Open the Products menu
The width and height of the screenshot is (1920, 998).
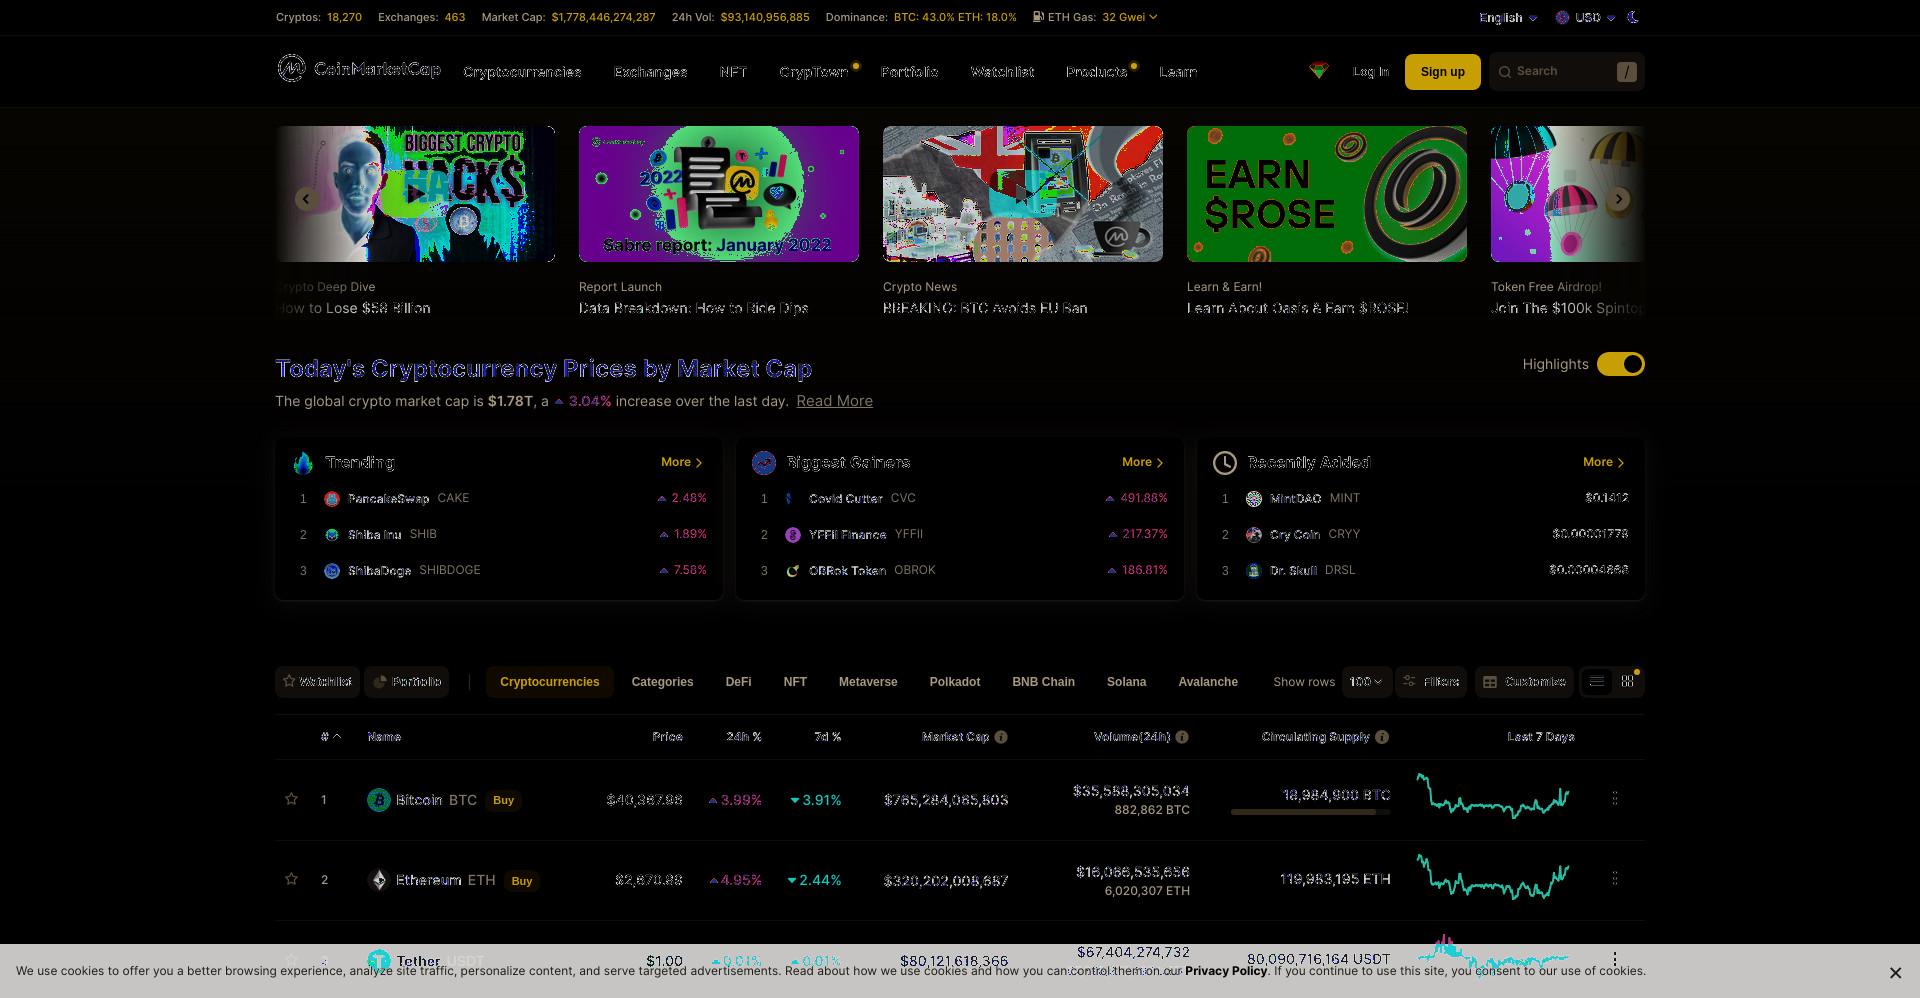[x=1096, y=72]
